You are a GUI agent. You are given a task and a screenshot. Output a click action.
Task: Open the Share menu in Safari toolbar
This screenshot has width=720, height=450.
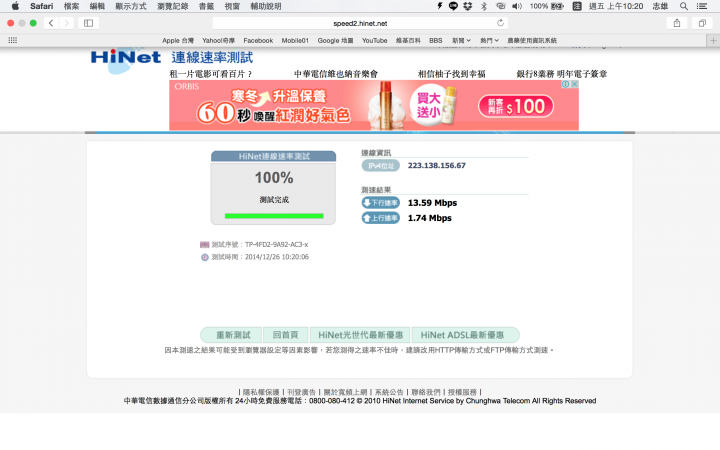pyautogui.click(x=677, y=23)
